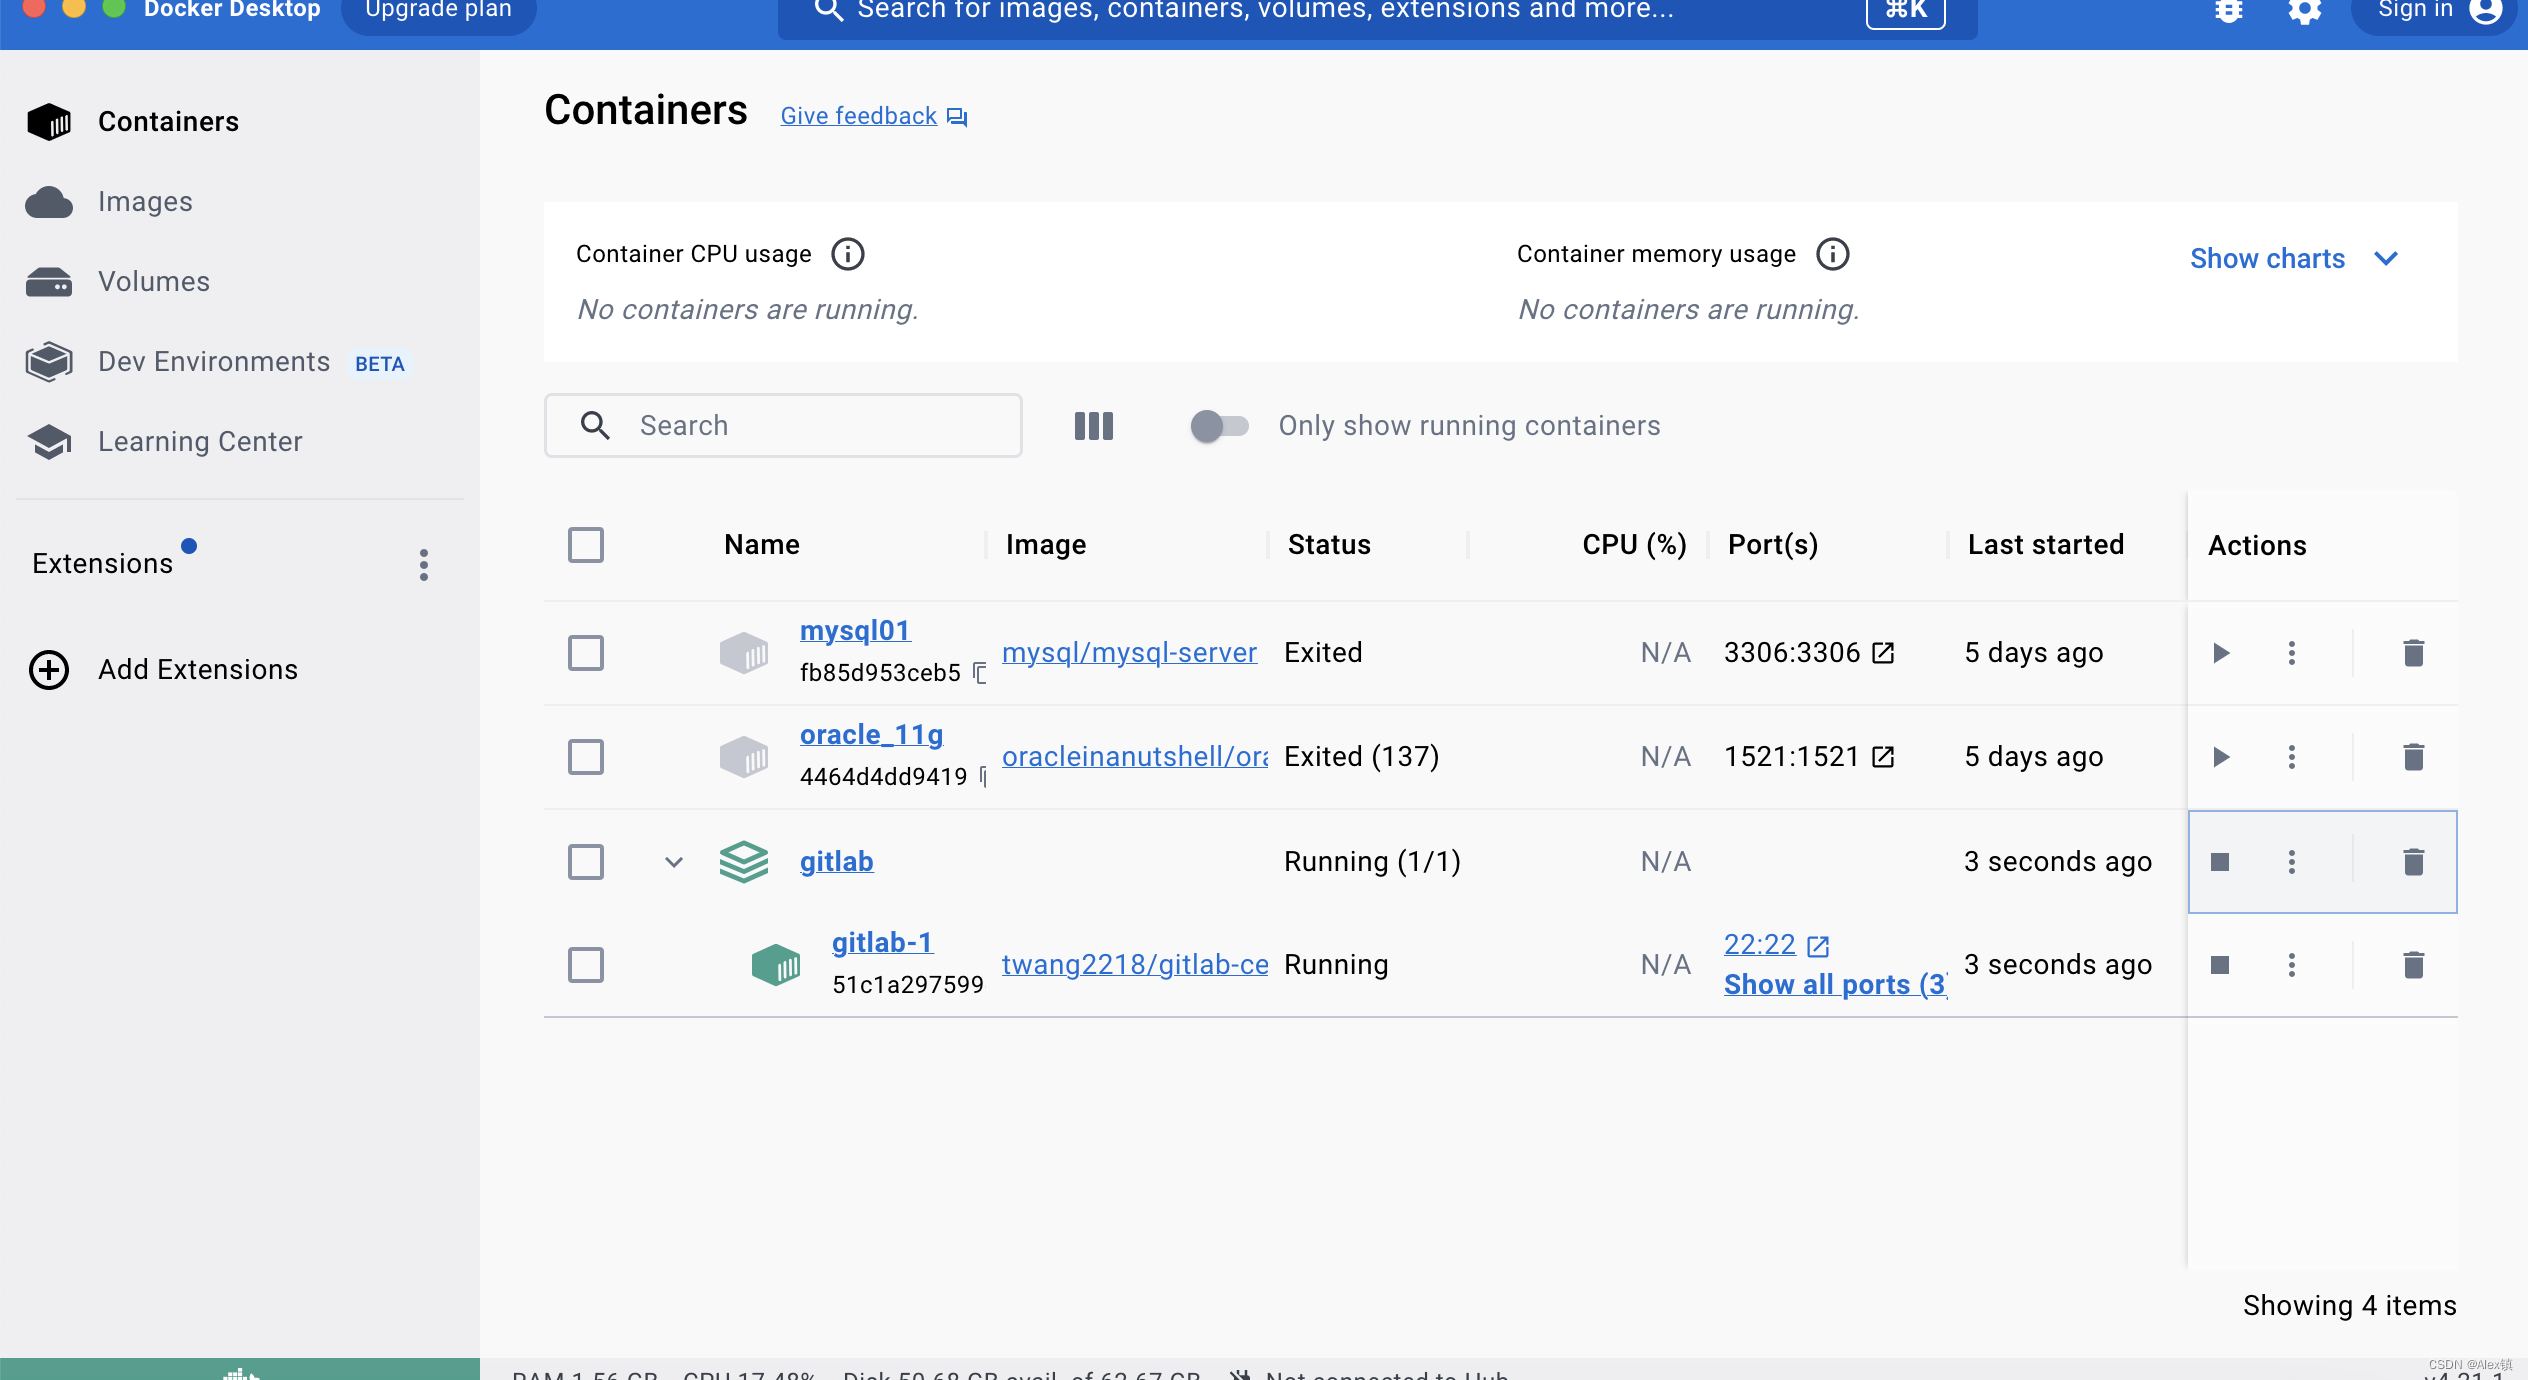Open mysql01 more actions menu

coord(2291,653)
